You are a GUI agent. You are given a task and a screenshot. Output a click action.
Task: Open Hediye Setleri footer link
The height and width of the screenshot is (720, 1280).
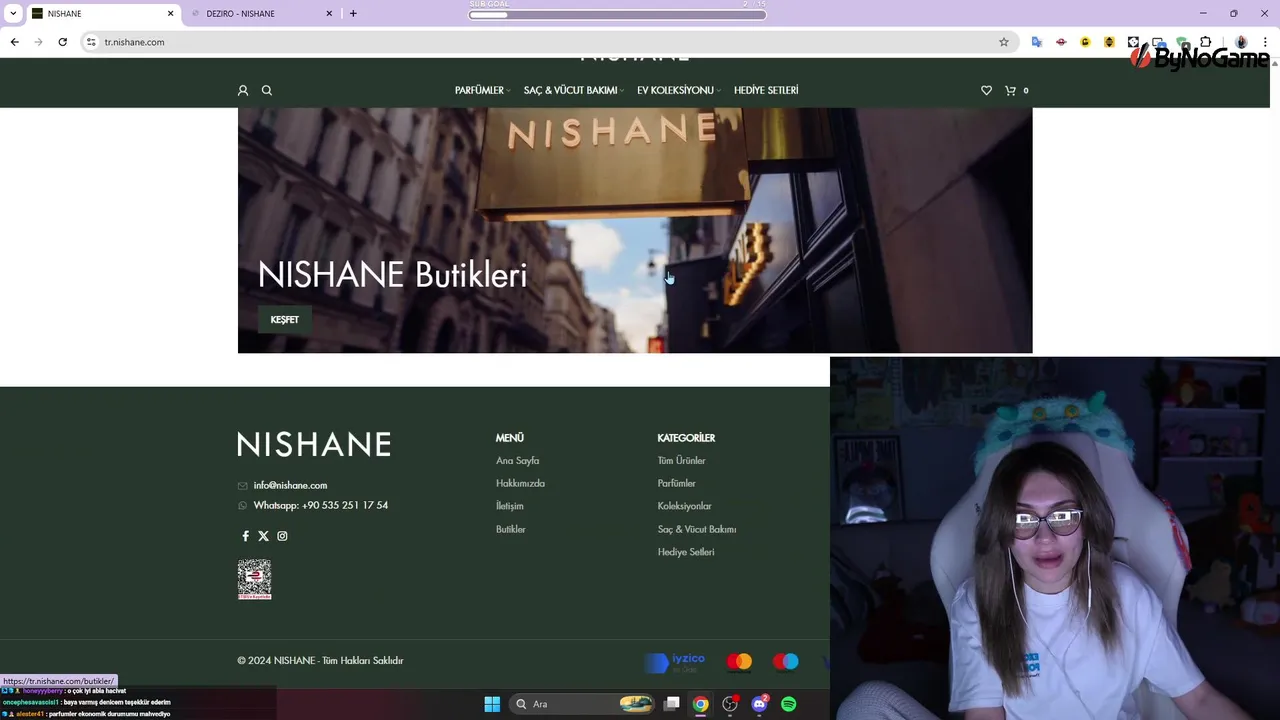click(686, 552)
